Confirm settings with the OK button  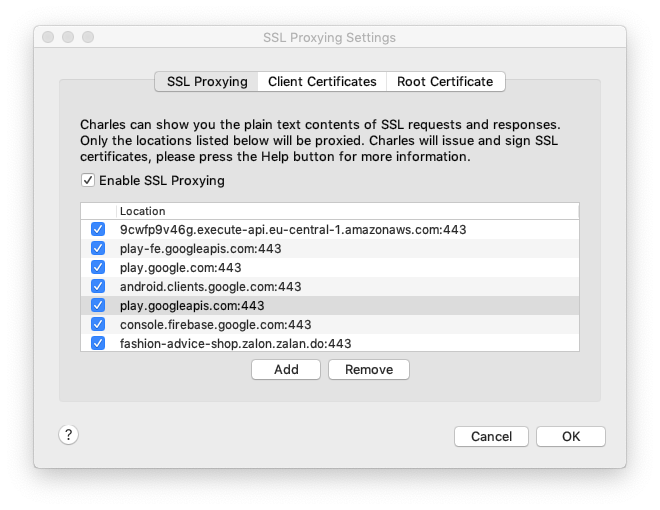[x=571, y=436]
